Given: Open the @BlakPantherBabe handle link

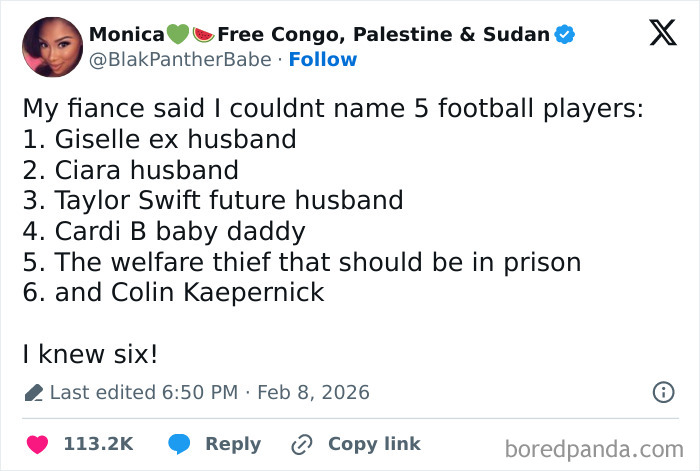Looking at the screenshot, I should [180, 59].
